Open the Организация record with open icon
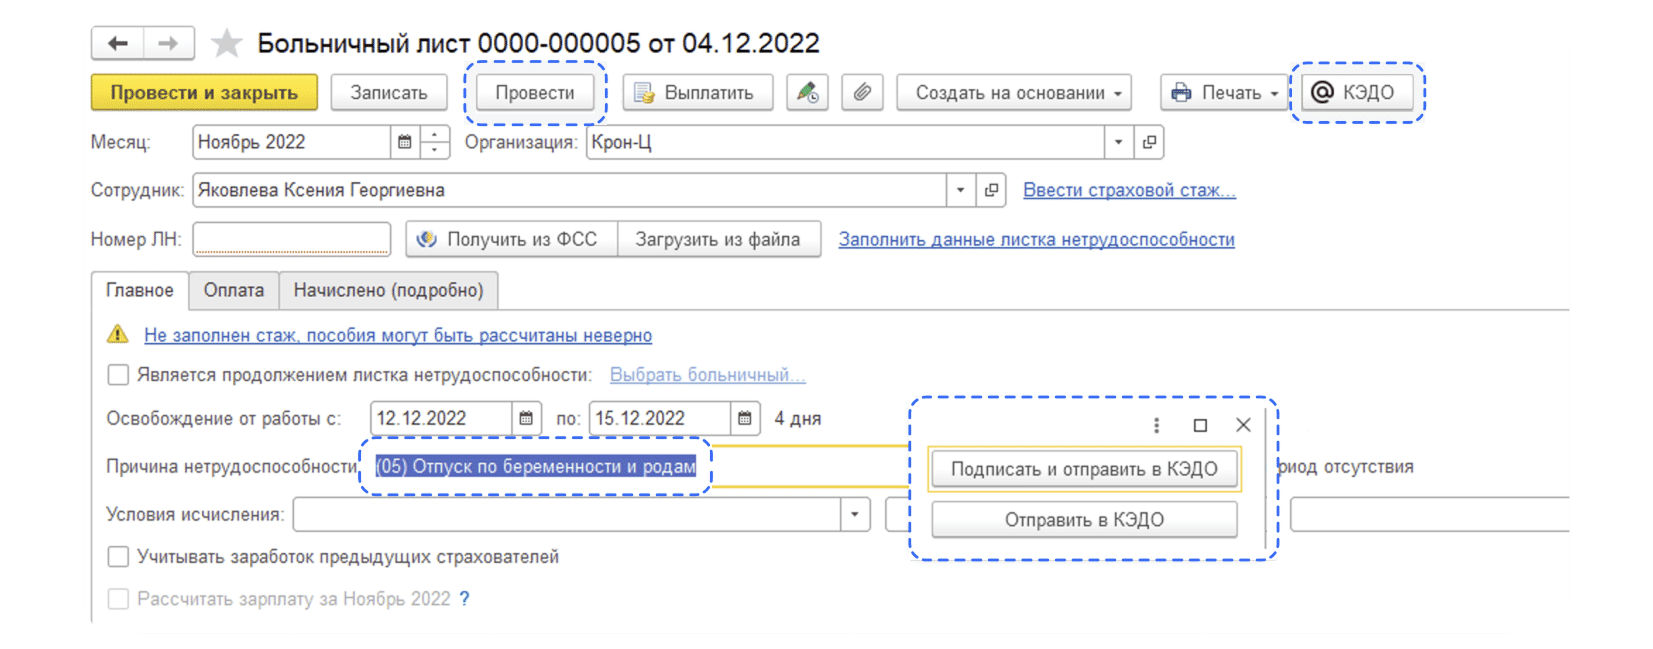The width and height of the screenshot is (1653, 649). (1149, 143)
